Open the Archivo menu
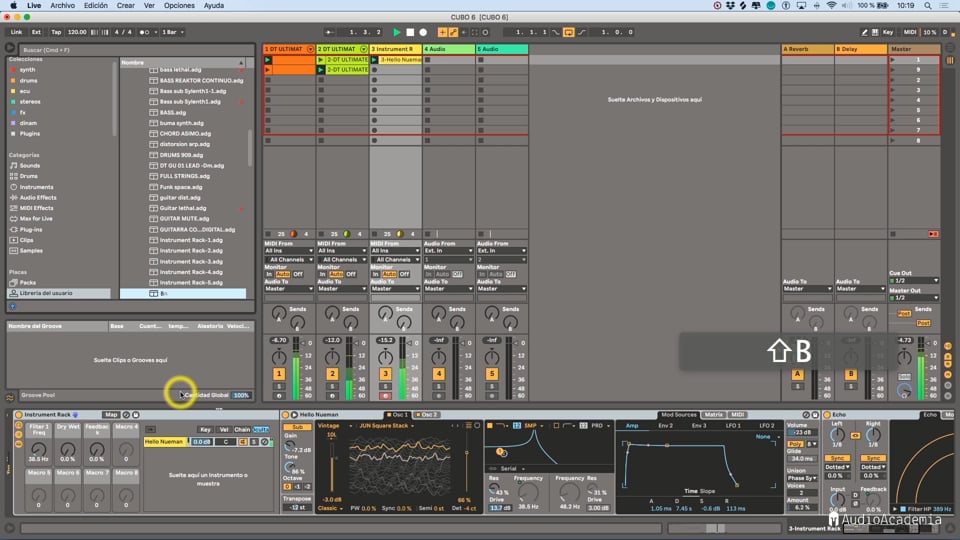960x540 pixels. (x=62, y=6)
